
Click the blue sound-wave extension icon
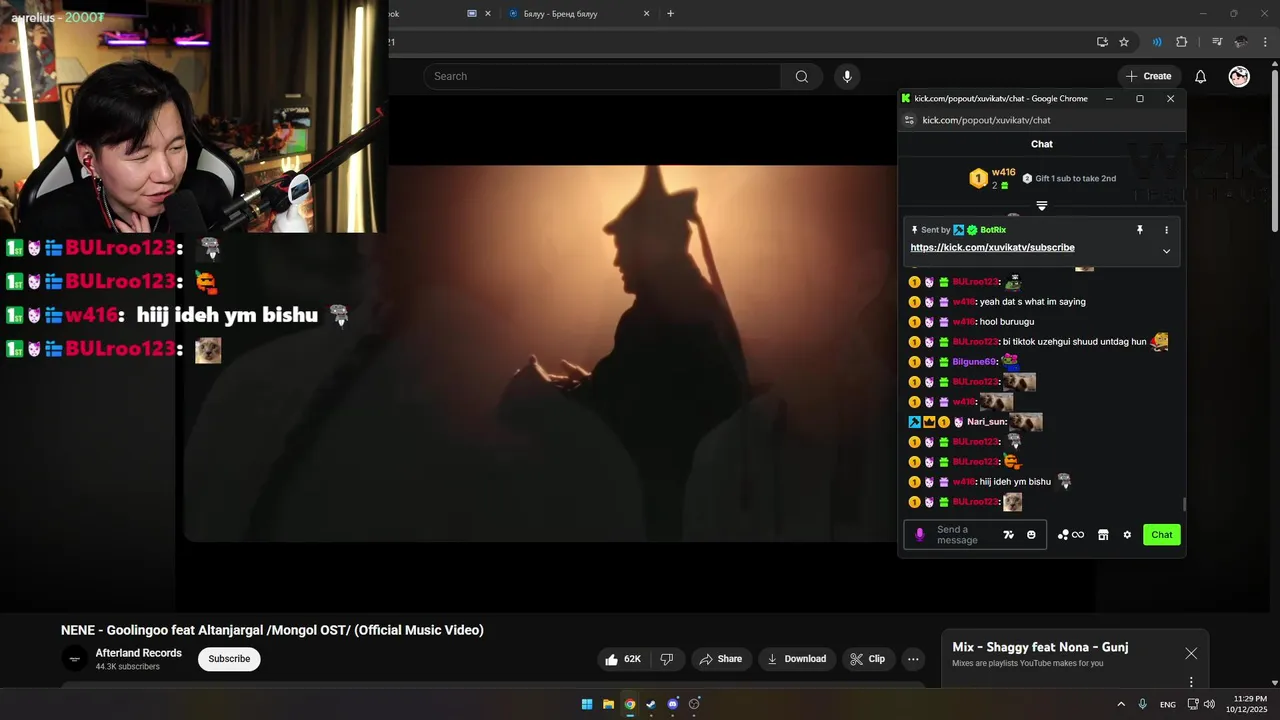coord(1157,42)
